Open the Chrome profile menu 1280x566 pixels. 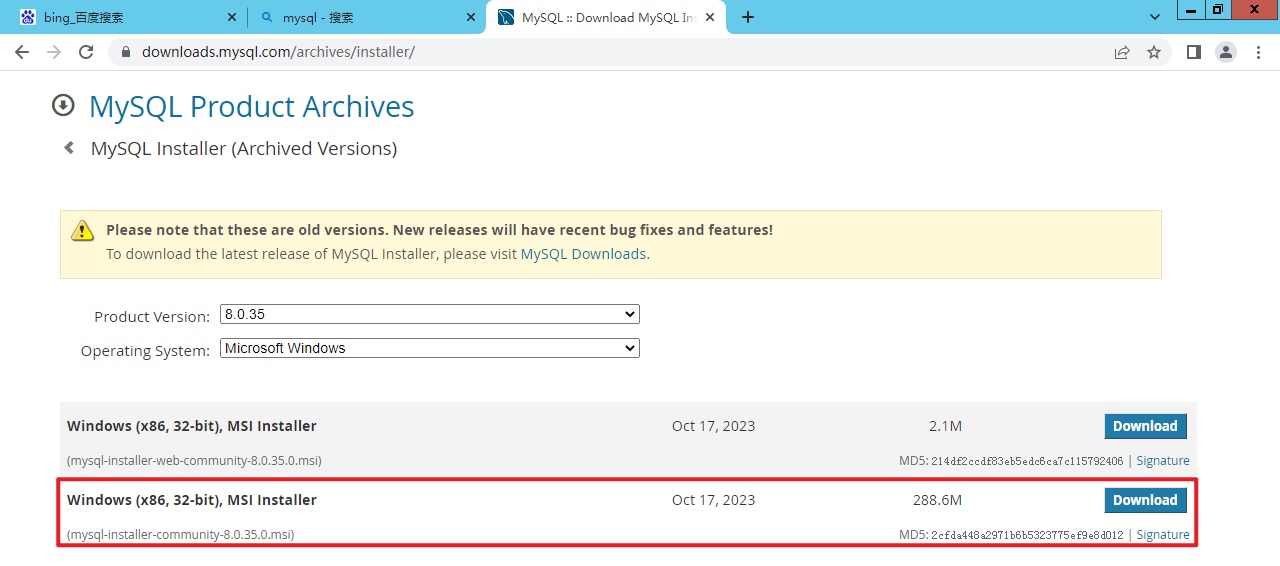click(1226, 52)
